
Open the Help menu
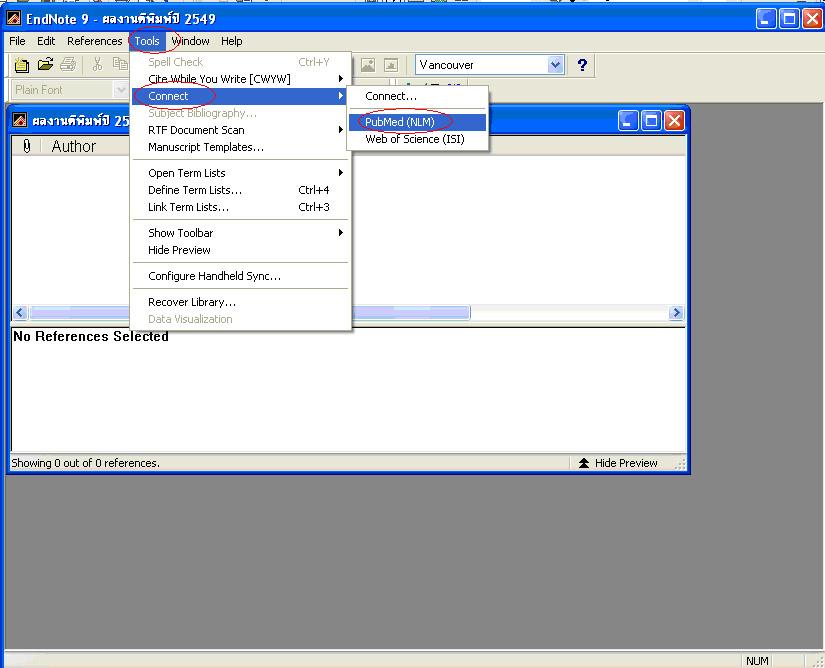coord(232,41)
